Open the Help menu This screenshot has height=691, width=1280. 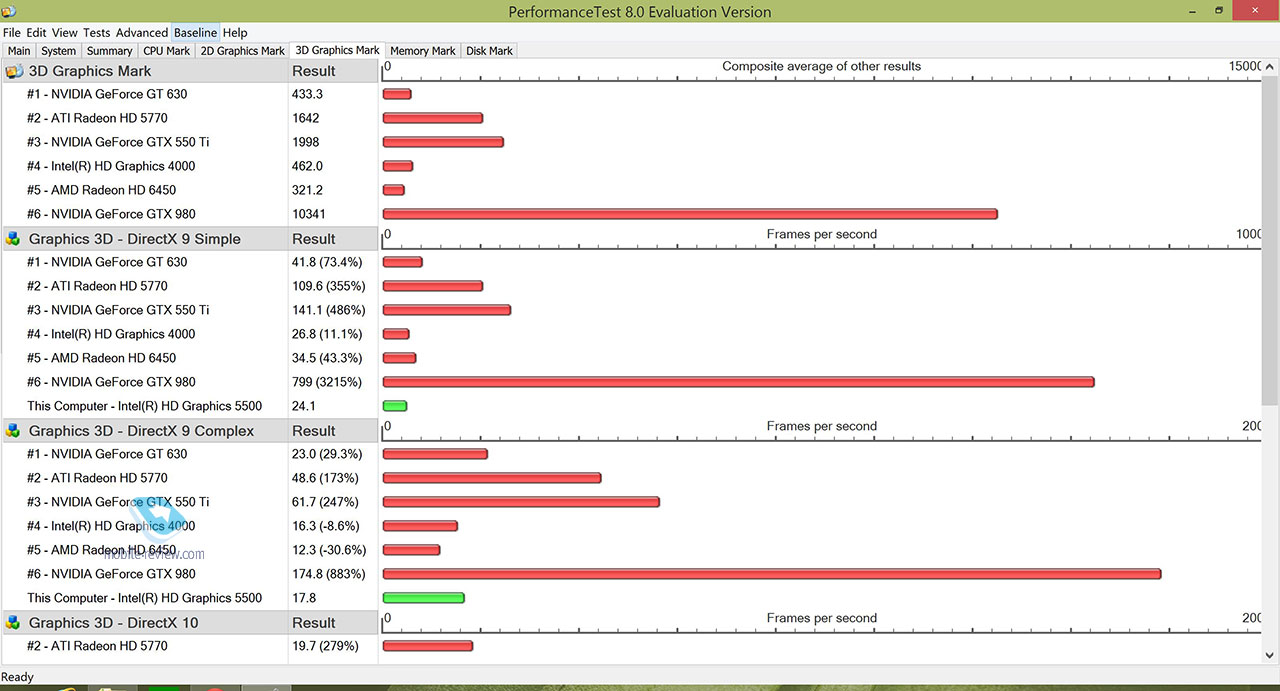[x=235, y=33]
